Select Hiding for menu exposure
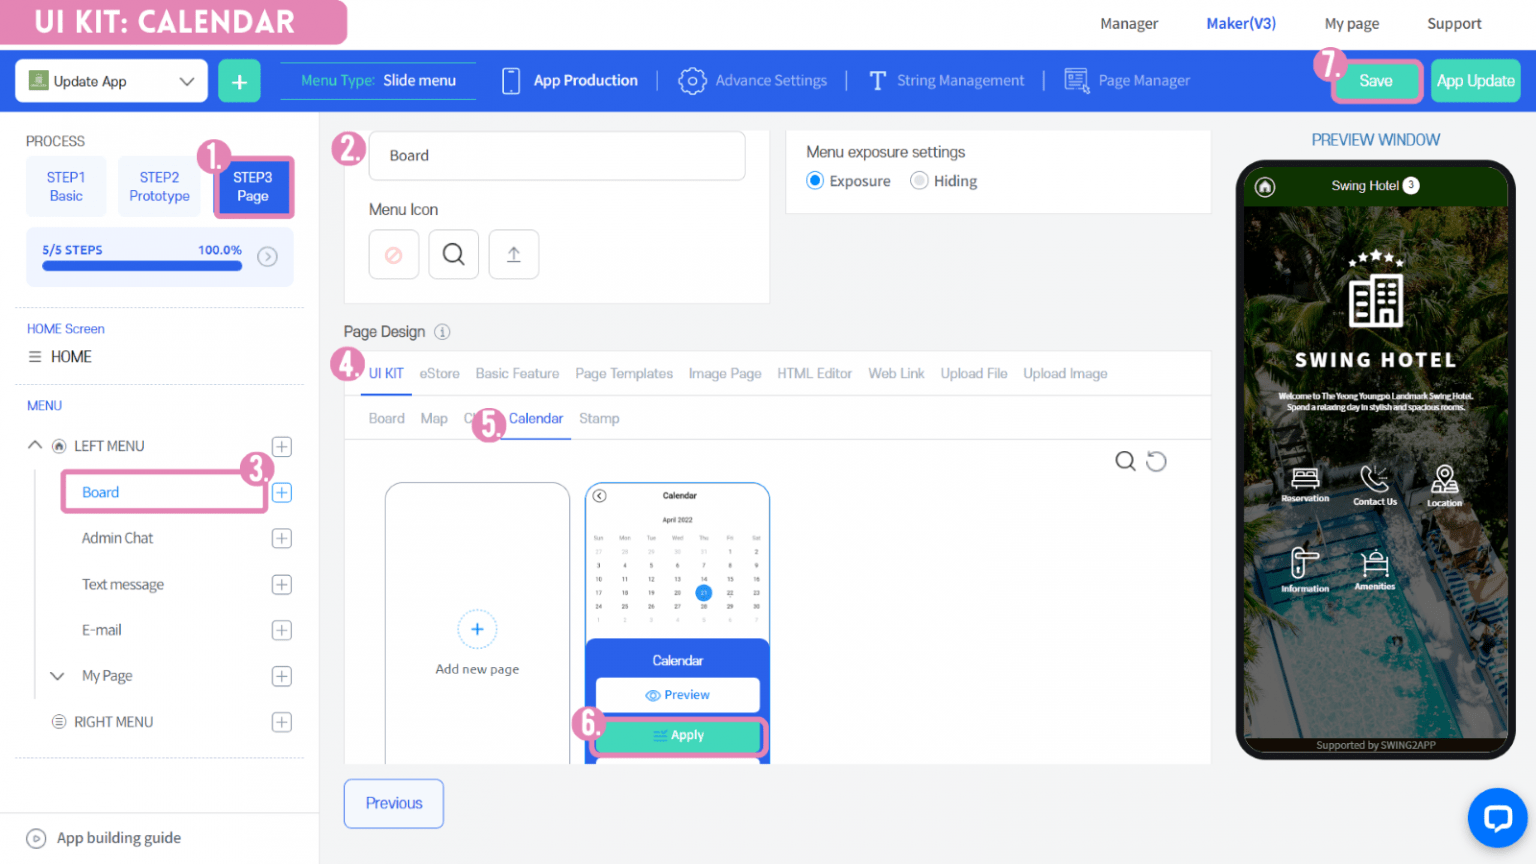 click(x=919, y=181)
